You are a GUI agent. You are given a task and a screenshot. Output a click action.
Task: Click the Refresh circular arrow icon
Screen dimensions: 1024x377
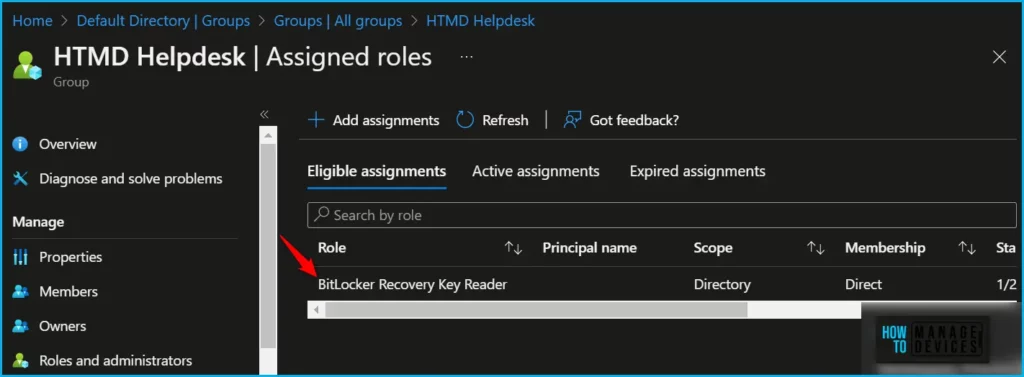coord(465,120)
